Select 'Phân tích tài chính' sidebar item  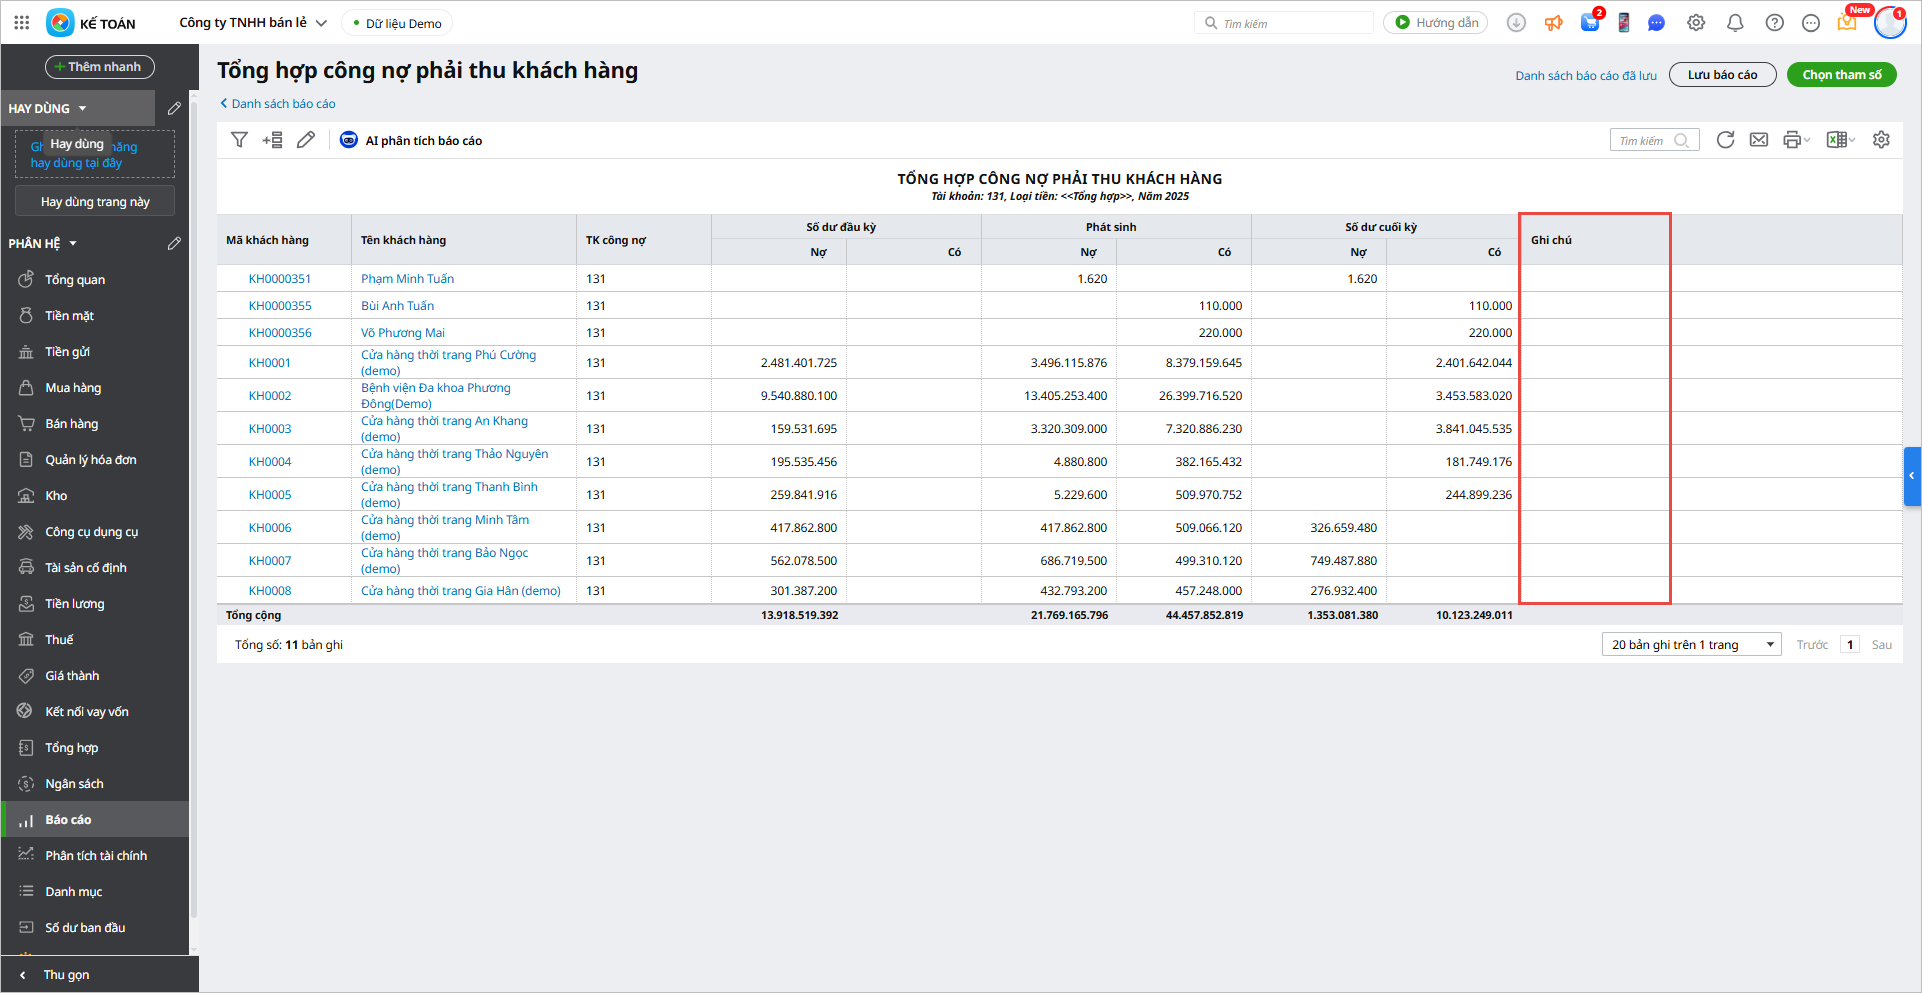point(96,856)
